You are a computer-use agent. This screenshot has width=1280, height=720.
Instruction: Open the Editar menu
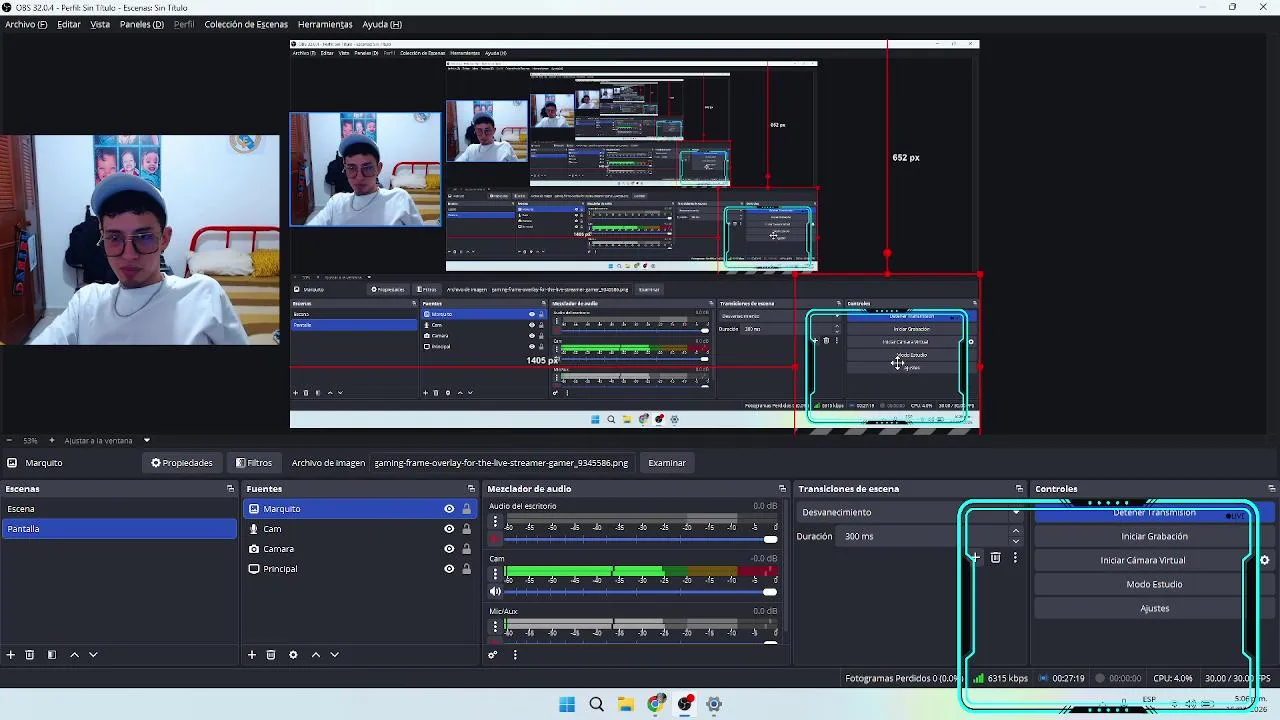point(69,24)
